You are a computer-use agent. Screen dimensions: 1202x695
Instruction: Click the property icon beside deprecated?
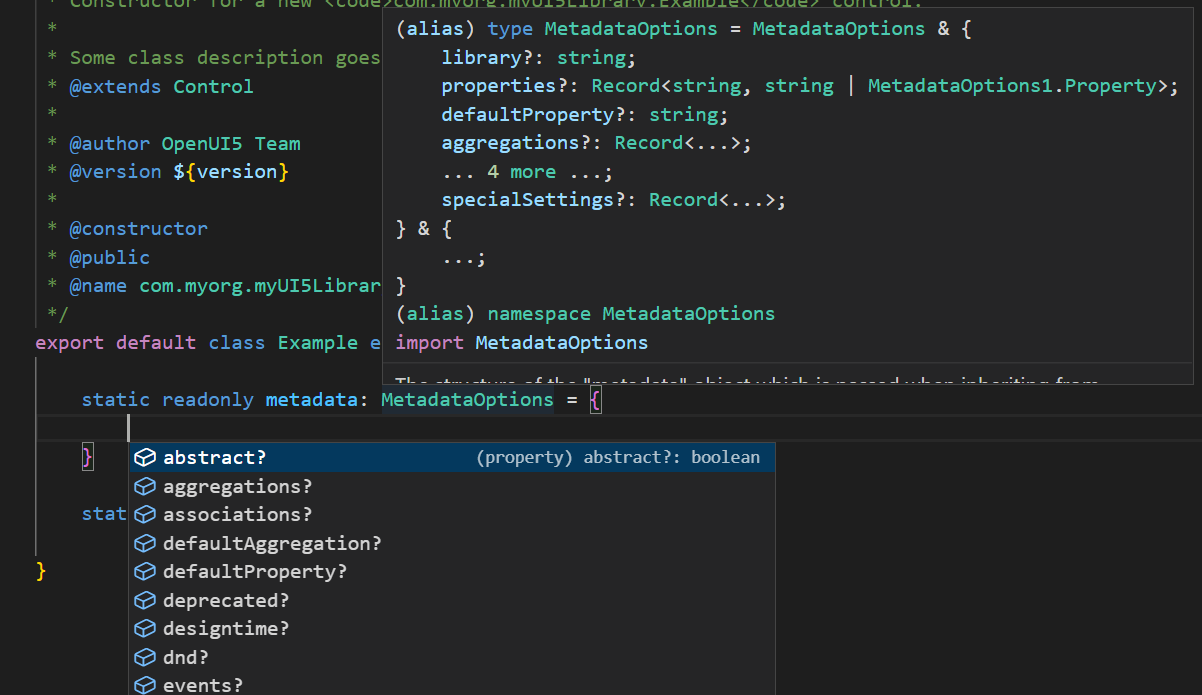tap(146, 601)
